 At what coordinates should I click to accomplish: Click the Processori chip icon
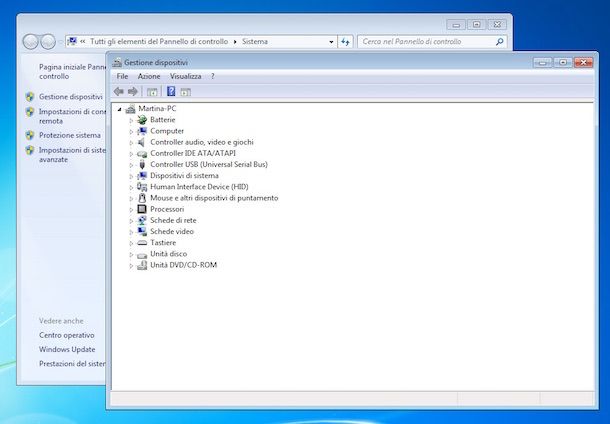[142, 209]
